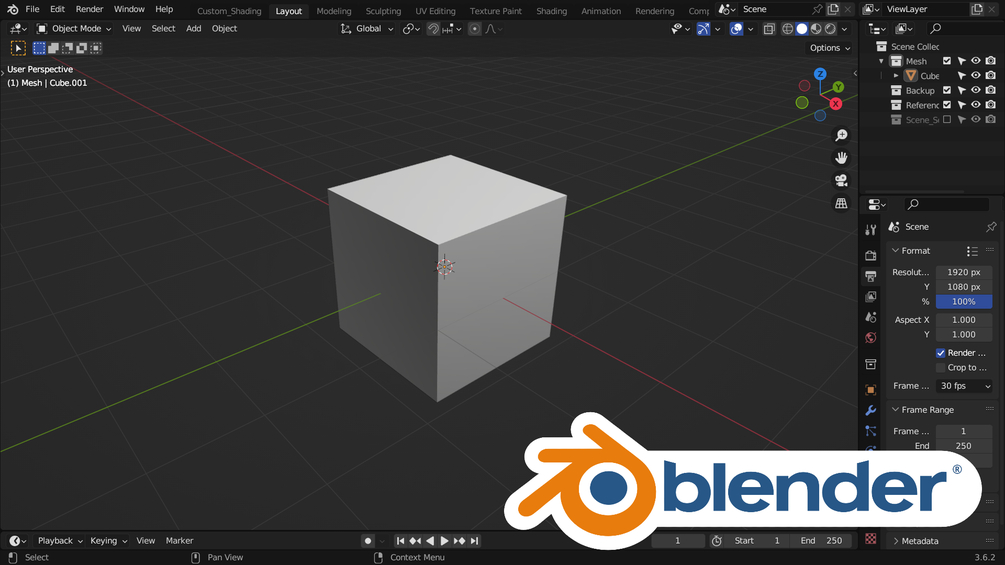Open Global transform orientation dropdown

(x=367, y=29)
